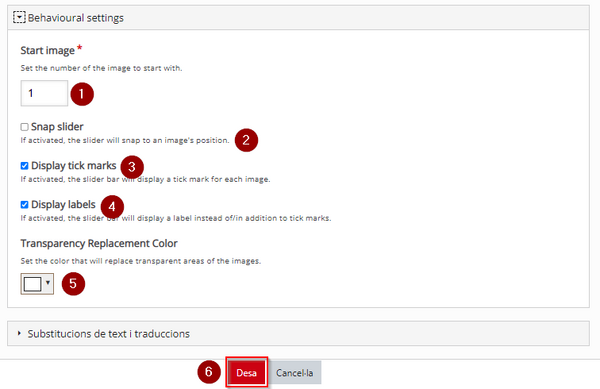600x389 pixels.
Task: Open the Transparency Replacement Color picker
Action: coord(37,284)
